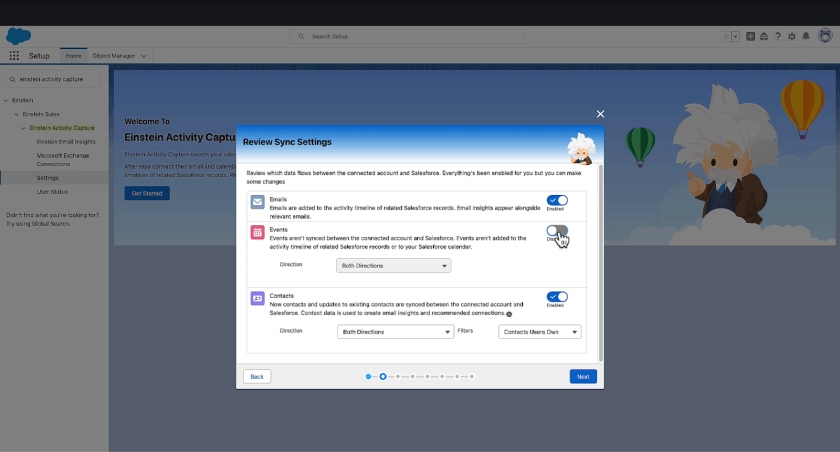Open the favorites star icon
Screen dimensions: 840x452
[726, 36]
